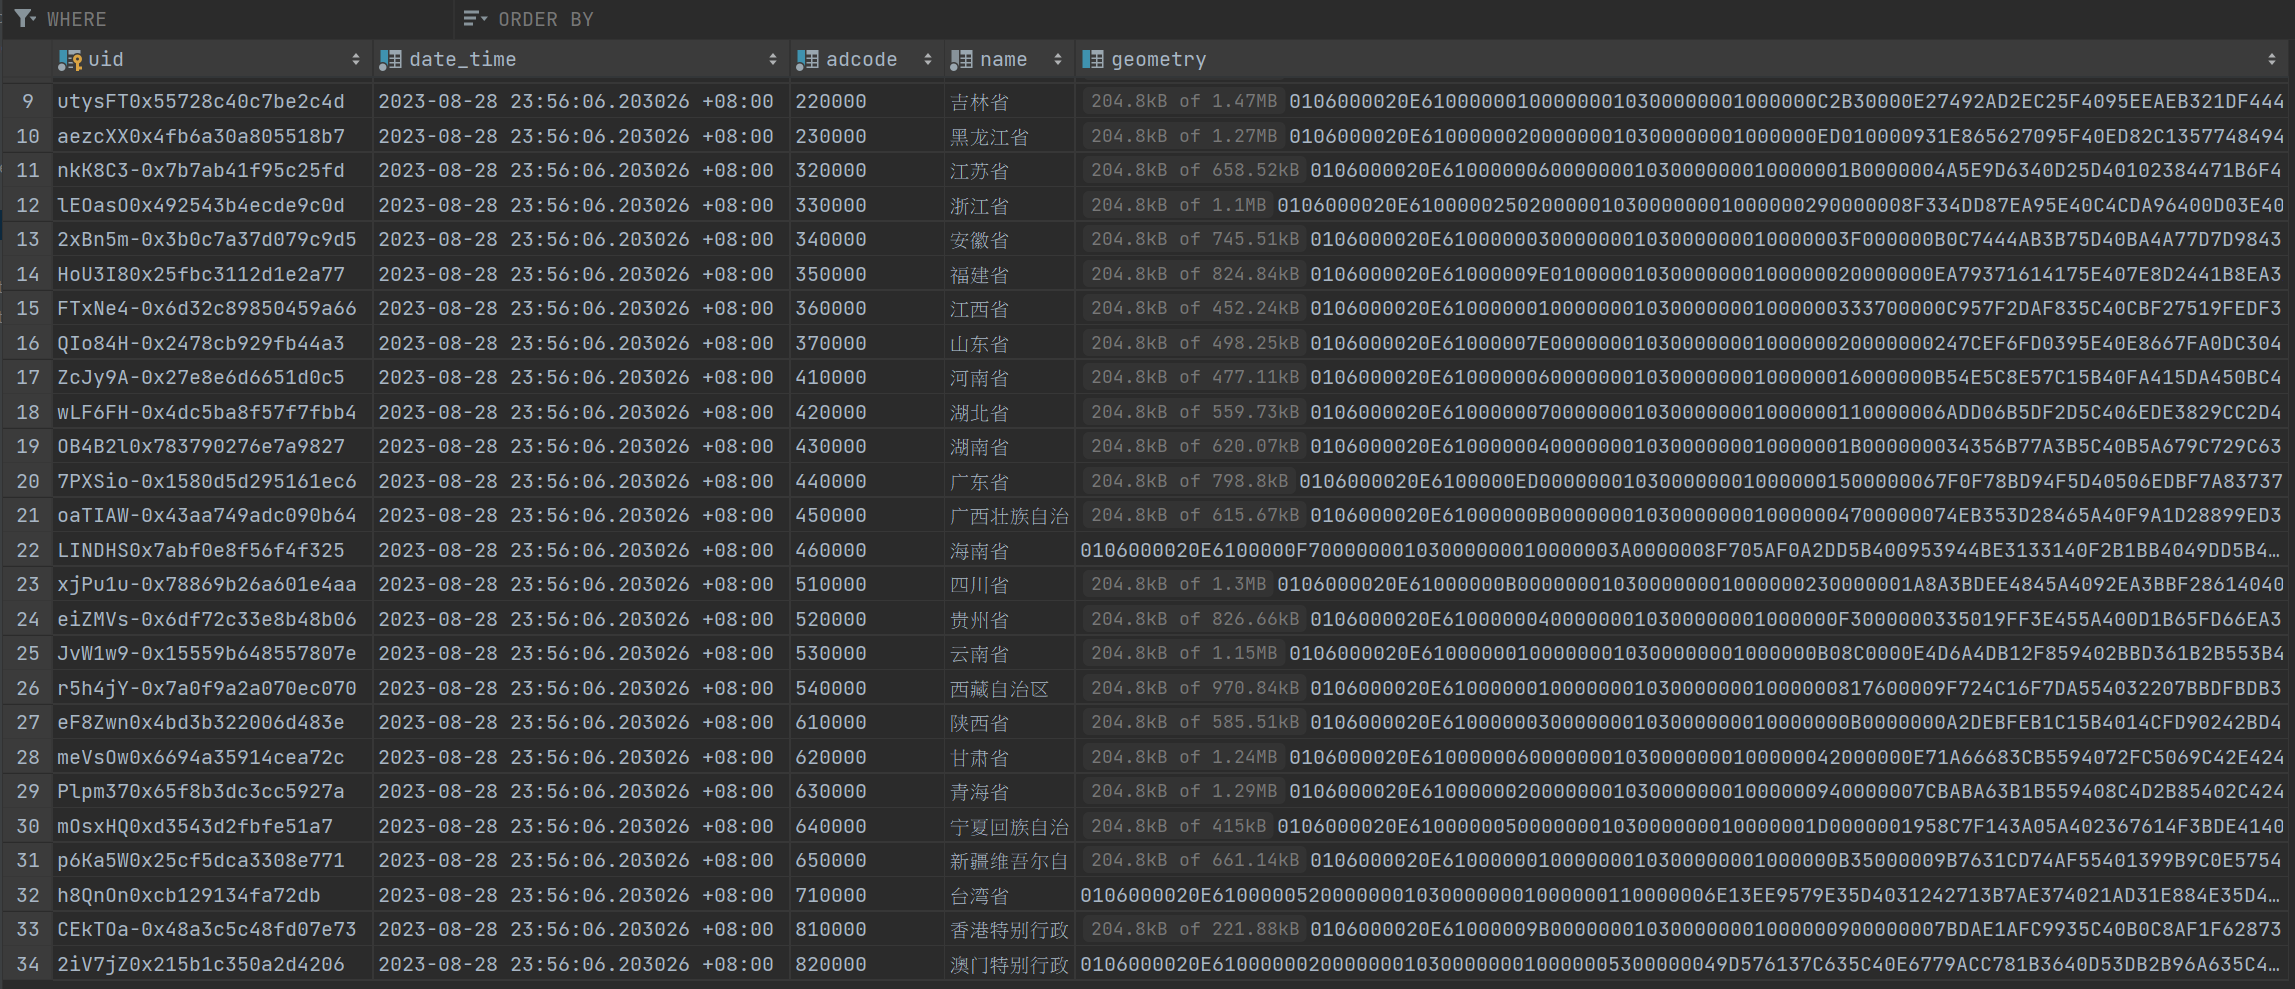Viewport: 2295px width, 989px height.
Task: Click the uid primary key column icon
Action: [x=70, y=60]
